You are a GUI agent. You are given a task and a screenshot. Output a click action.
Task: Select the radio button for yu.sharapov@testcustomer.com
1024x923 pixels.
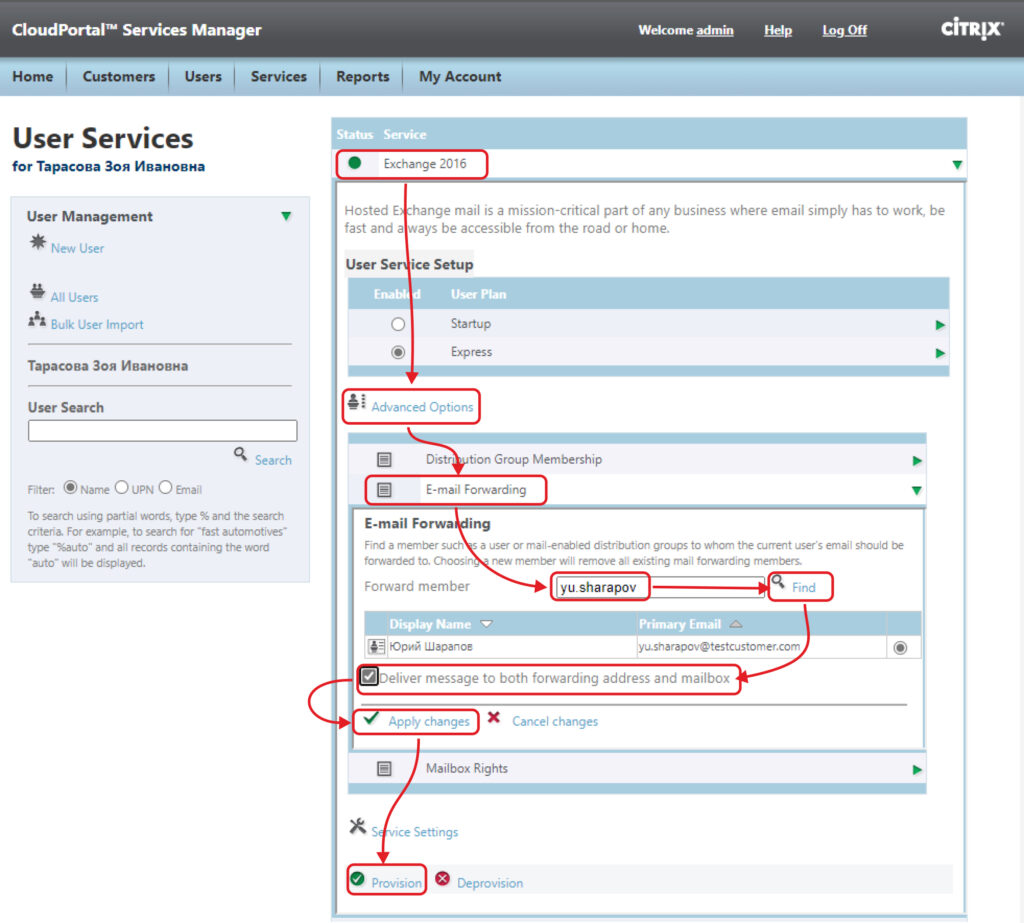coord(900,648)
